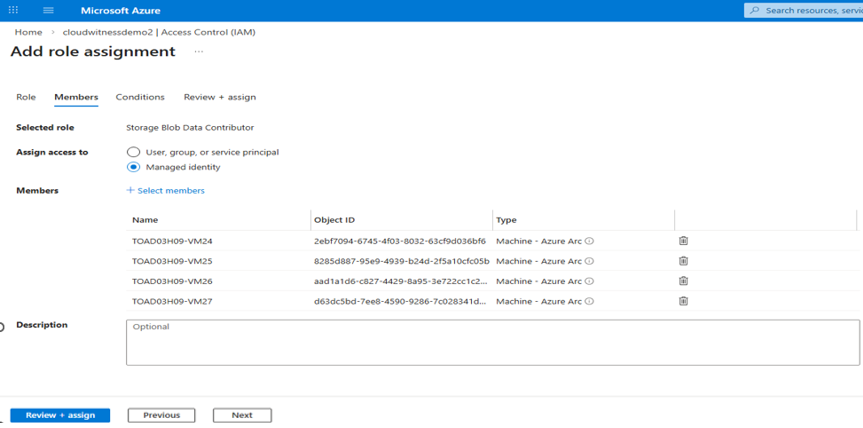
Task: Show info icon for TOAD03H09-VM25 type
Action: pos(589,261)
